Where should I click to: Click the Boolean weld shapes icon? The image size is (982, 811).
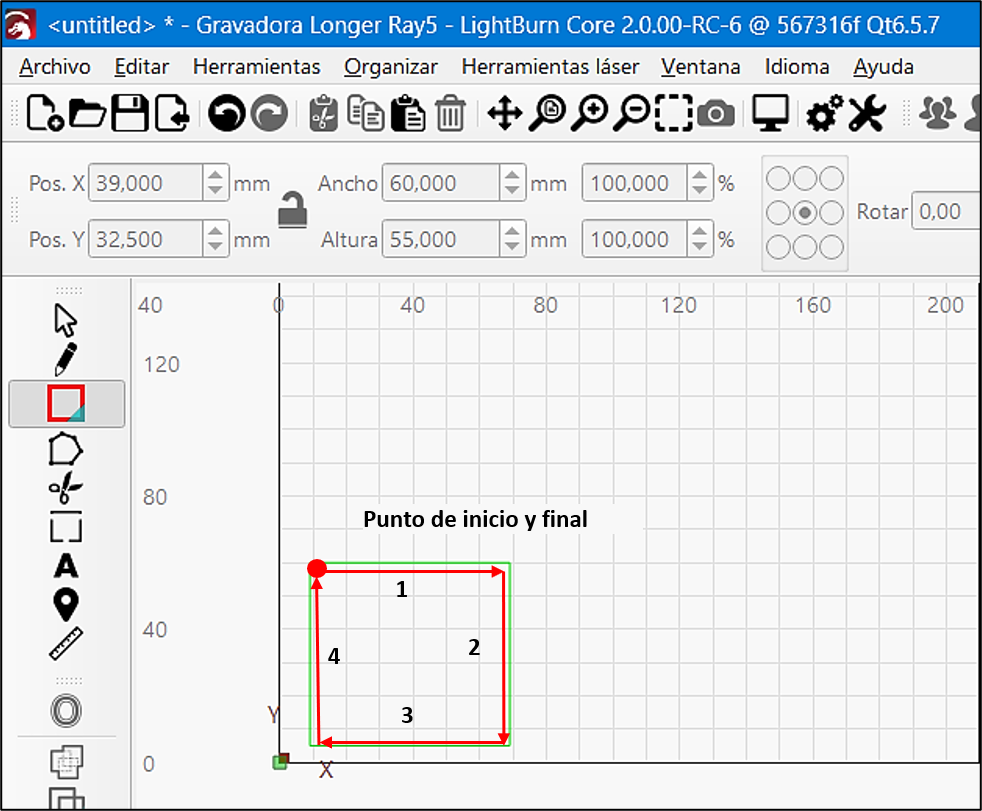66,762
